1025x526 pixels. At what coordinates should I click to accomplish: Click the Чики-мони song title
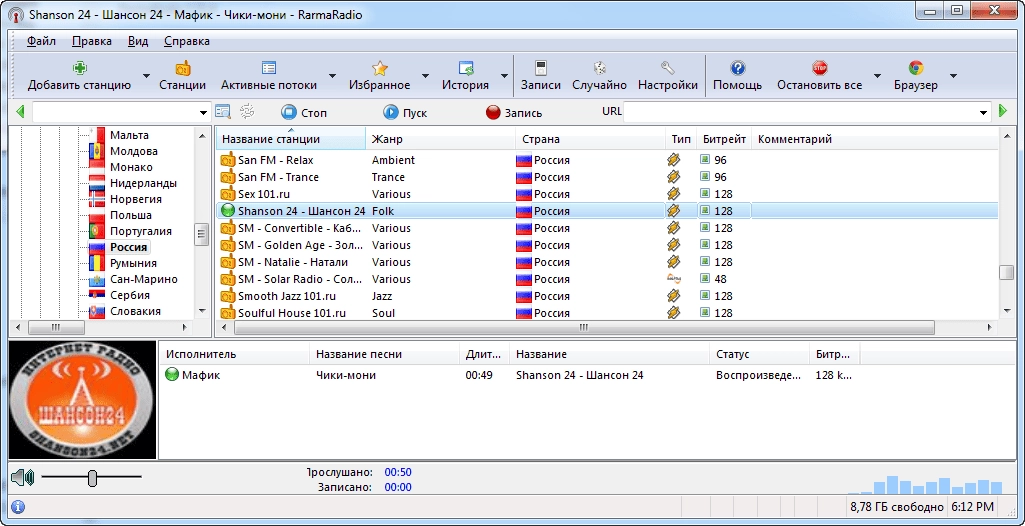pyautogui.click(x=346, y=375)
